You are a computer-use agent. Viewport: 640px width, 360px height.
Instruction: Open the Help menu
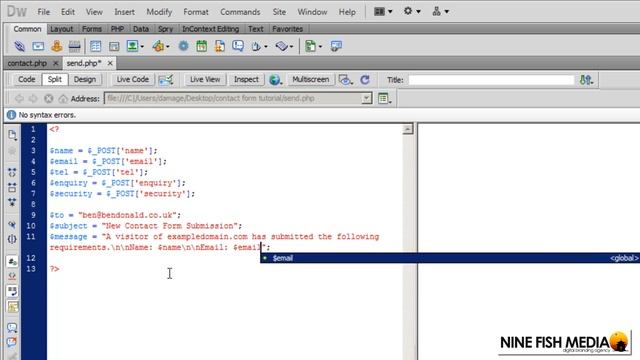click(347, 12)
